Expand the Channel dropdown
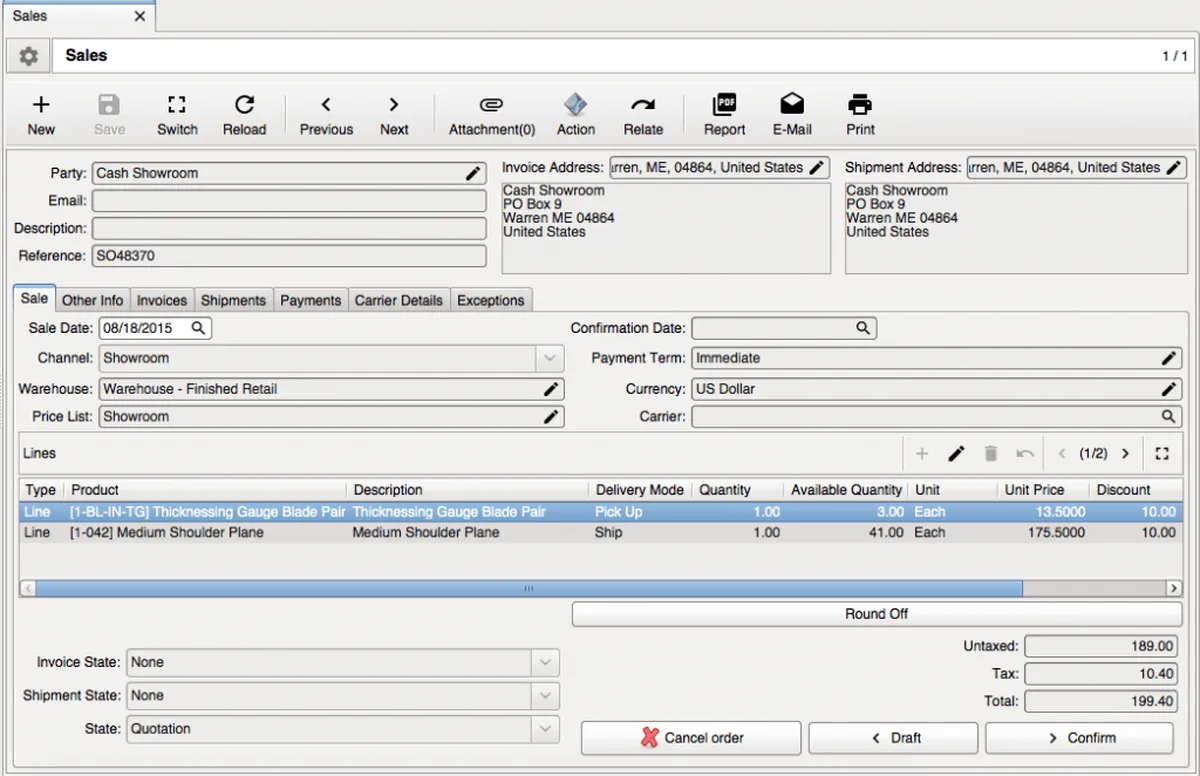The image size is (1200, 776). [548, 358]
